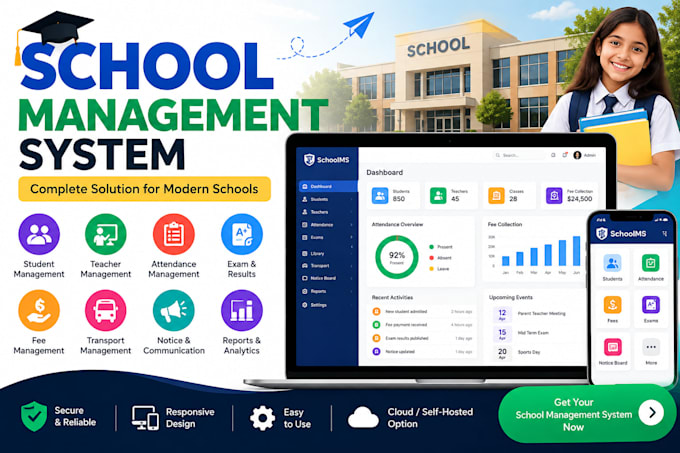Expand the Attendance sidebar chevron
This screenshot has width=680, height=453.
[x=351, y=225]
